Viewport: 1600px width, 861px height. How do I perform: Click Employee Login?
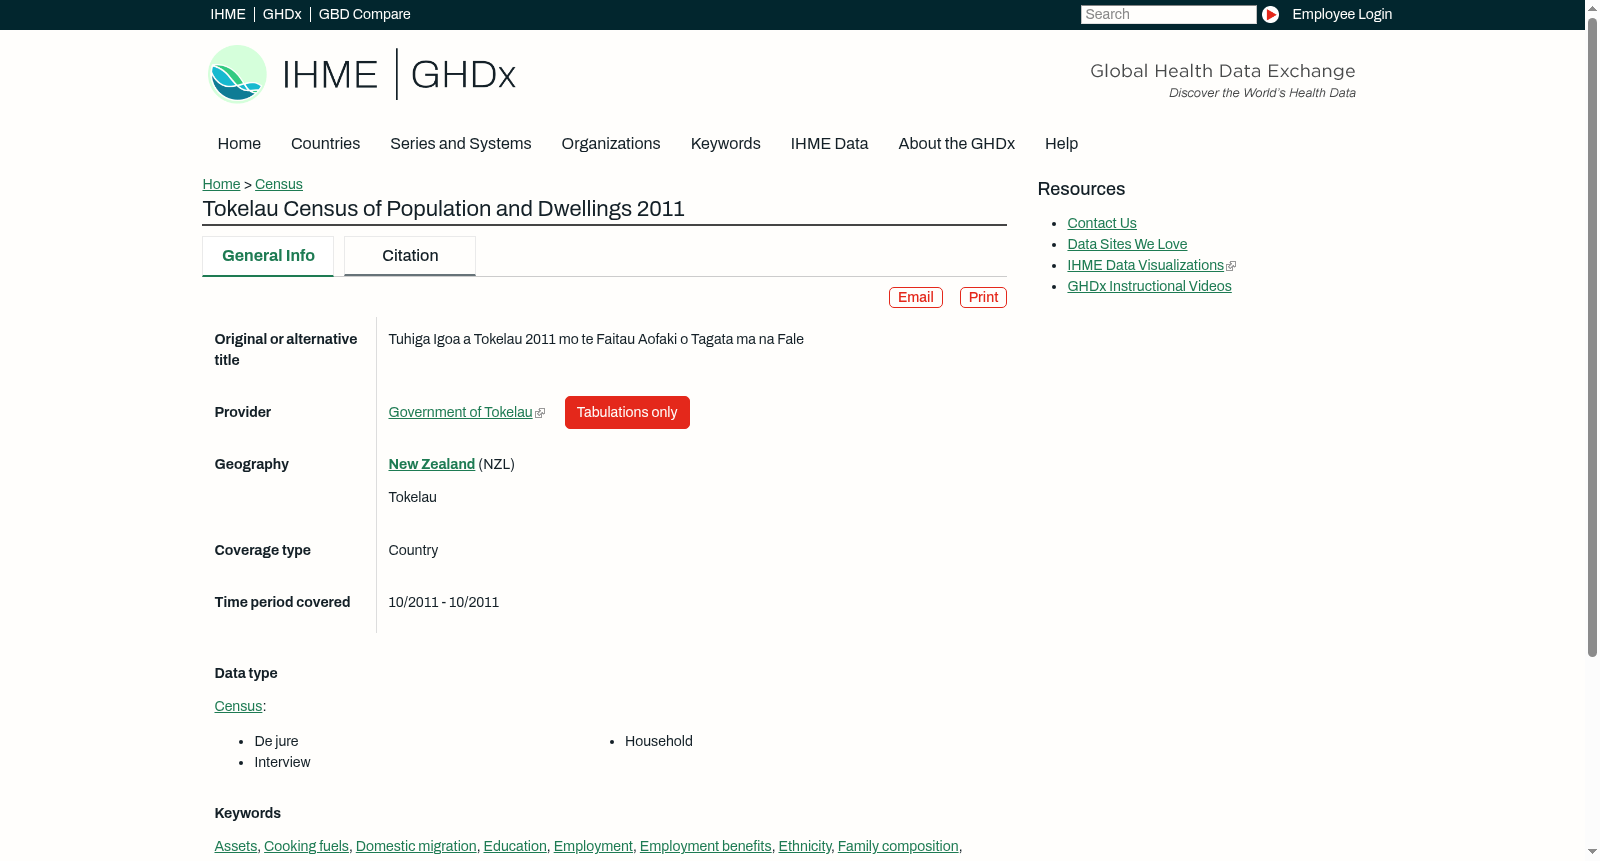pyautogui.click(x=1342, y=14)
